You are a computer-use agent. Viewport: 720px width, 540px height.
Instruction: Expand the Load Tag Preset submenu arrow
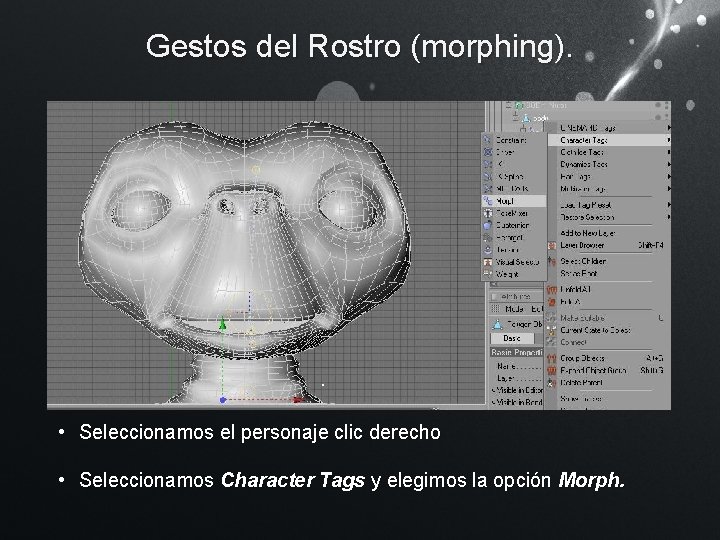coord(669,205)
